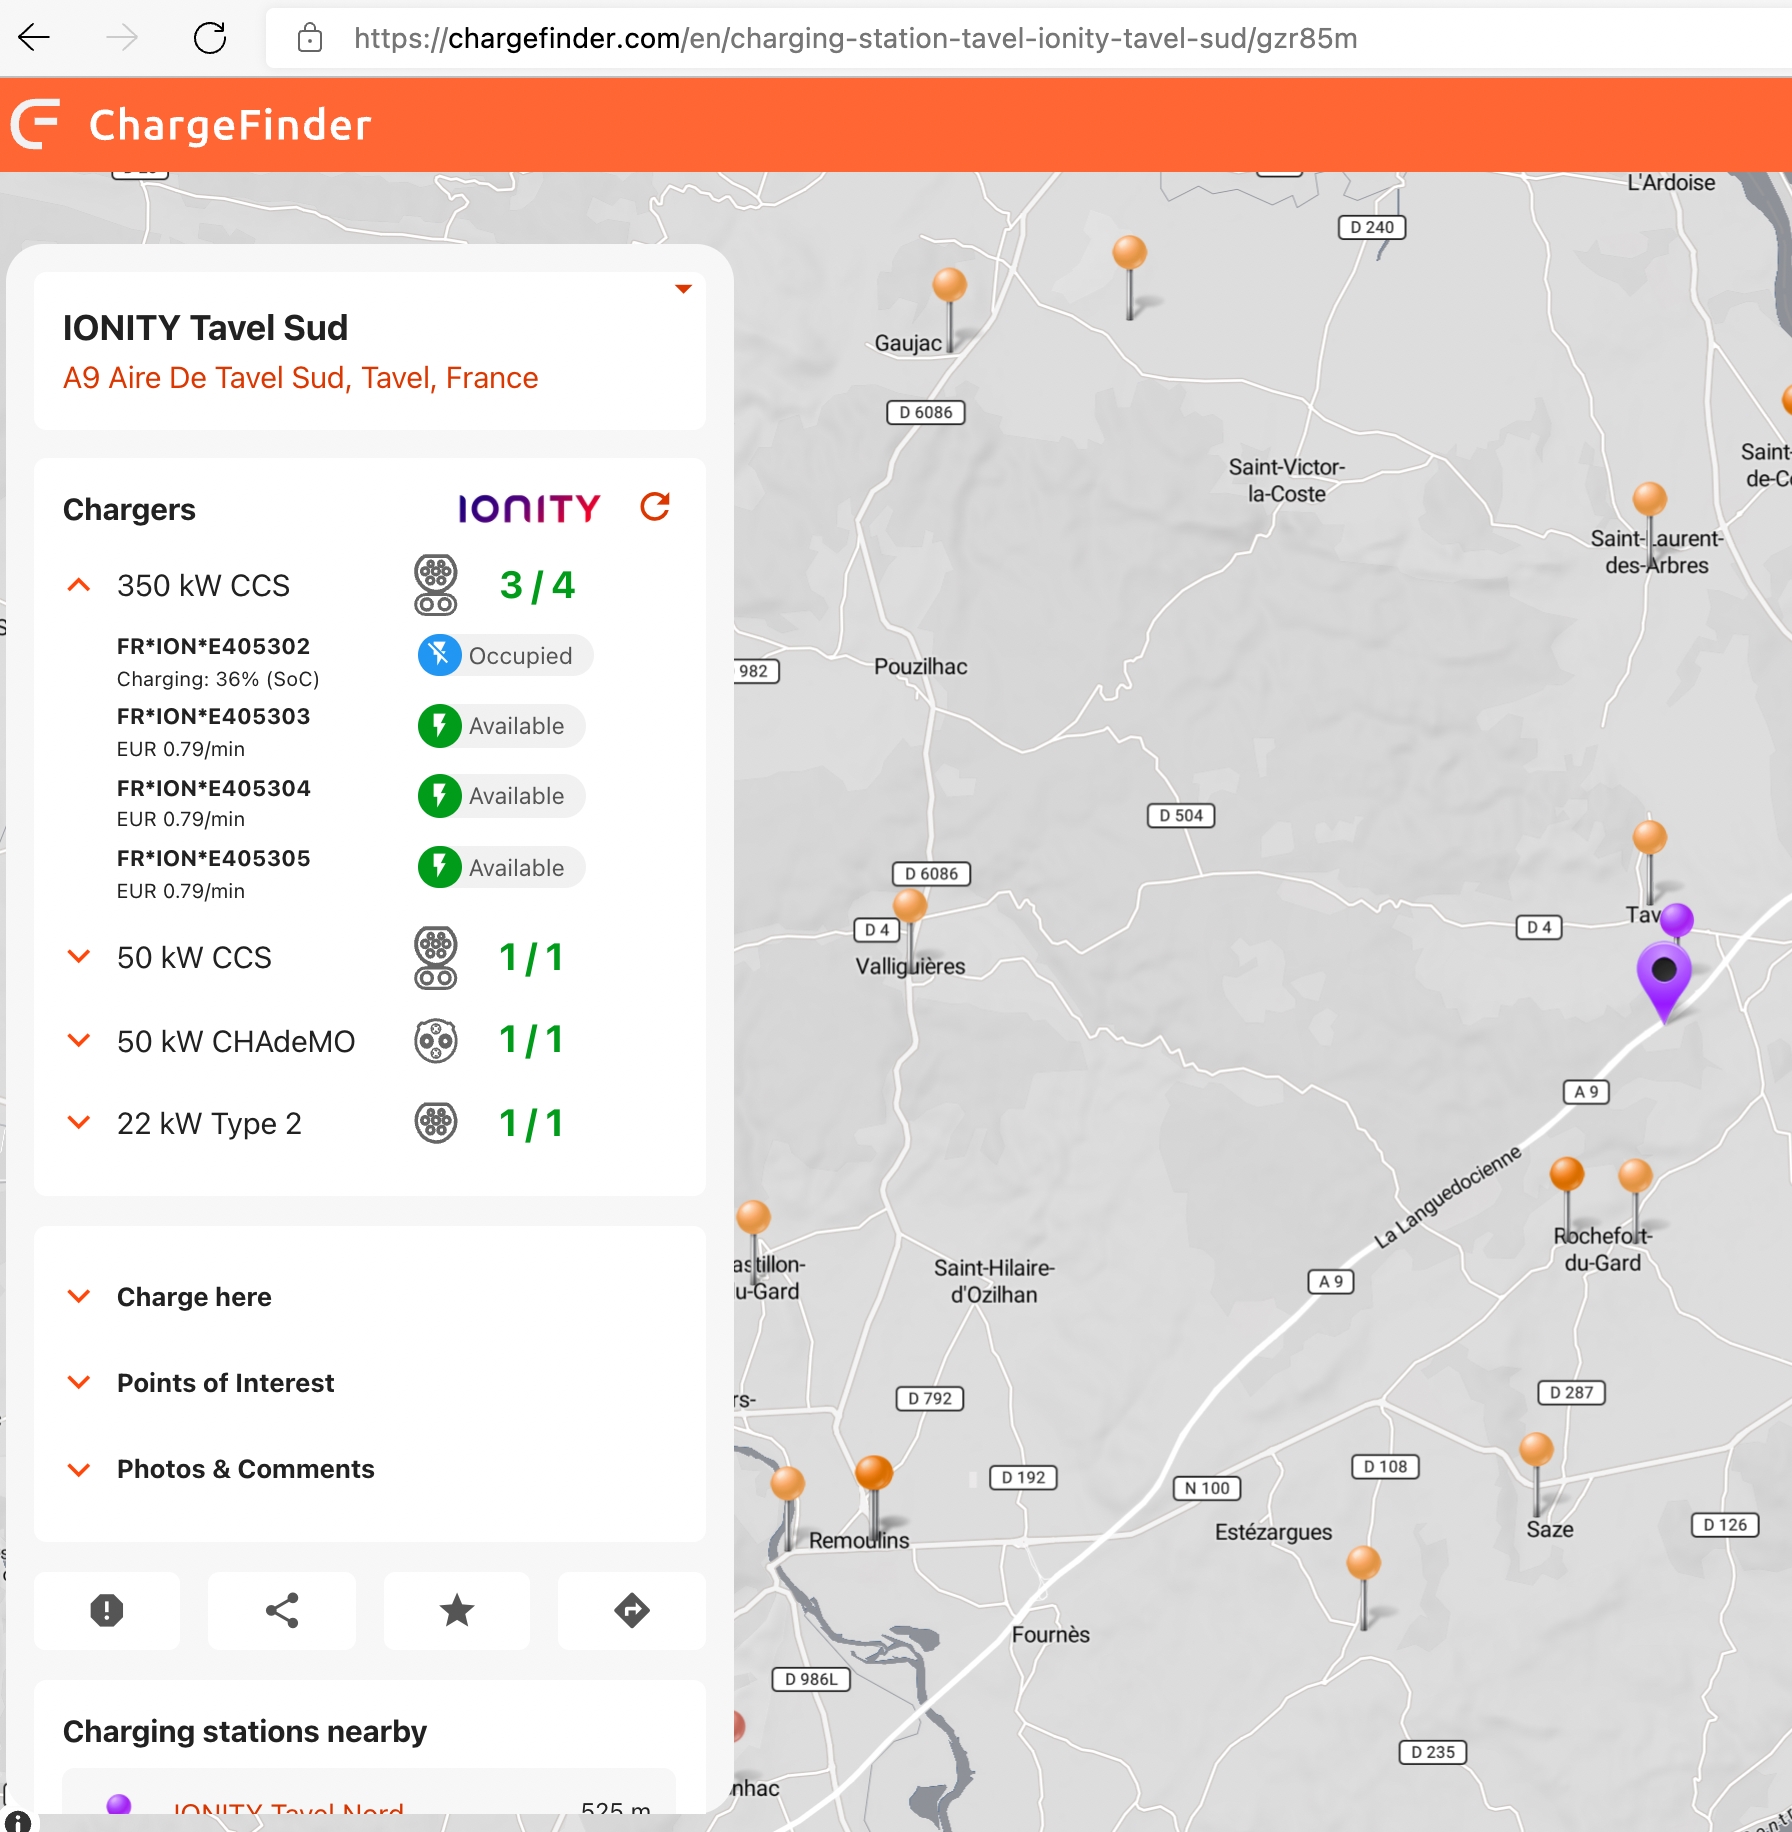Screen dimensions: 1792x1832
Task: Add station to favorites with star icon
Action: click(457, 1610)
